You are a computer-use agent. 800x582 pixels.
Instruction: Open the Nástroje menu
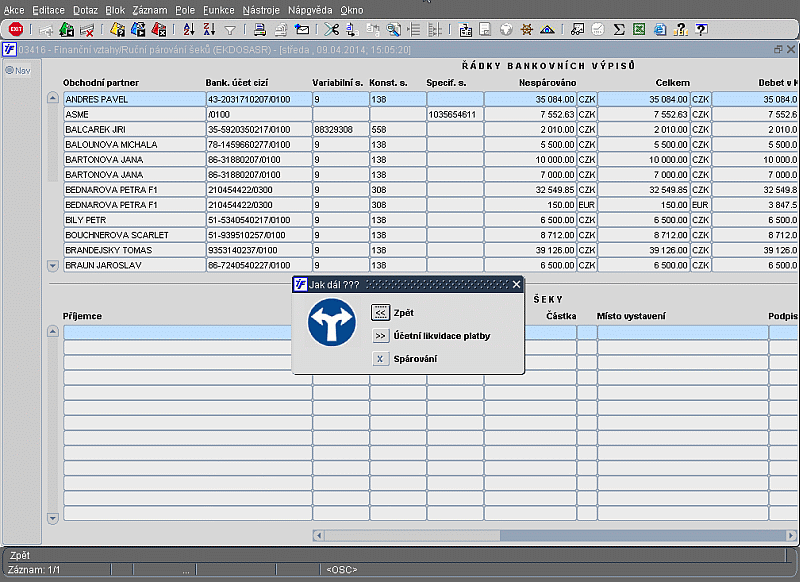click(260, 9)
